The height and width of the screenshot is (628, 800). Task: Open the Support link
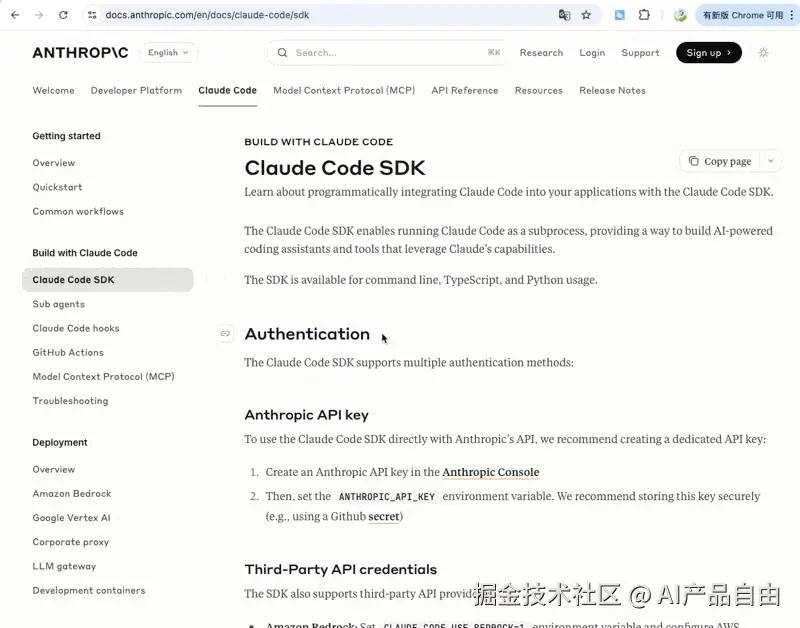click(x=640, y=53)
